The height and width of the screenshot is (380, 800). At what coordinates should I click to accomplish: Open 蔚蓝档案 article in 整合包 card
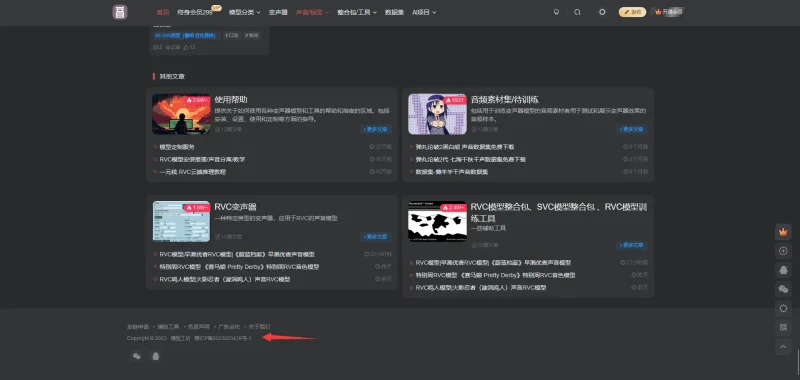coord(493,263)
